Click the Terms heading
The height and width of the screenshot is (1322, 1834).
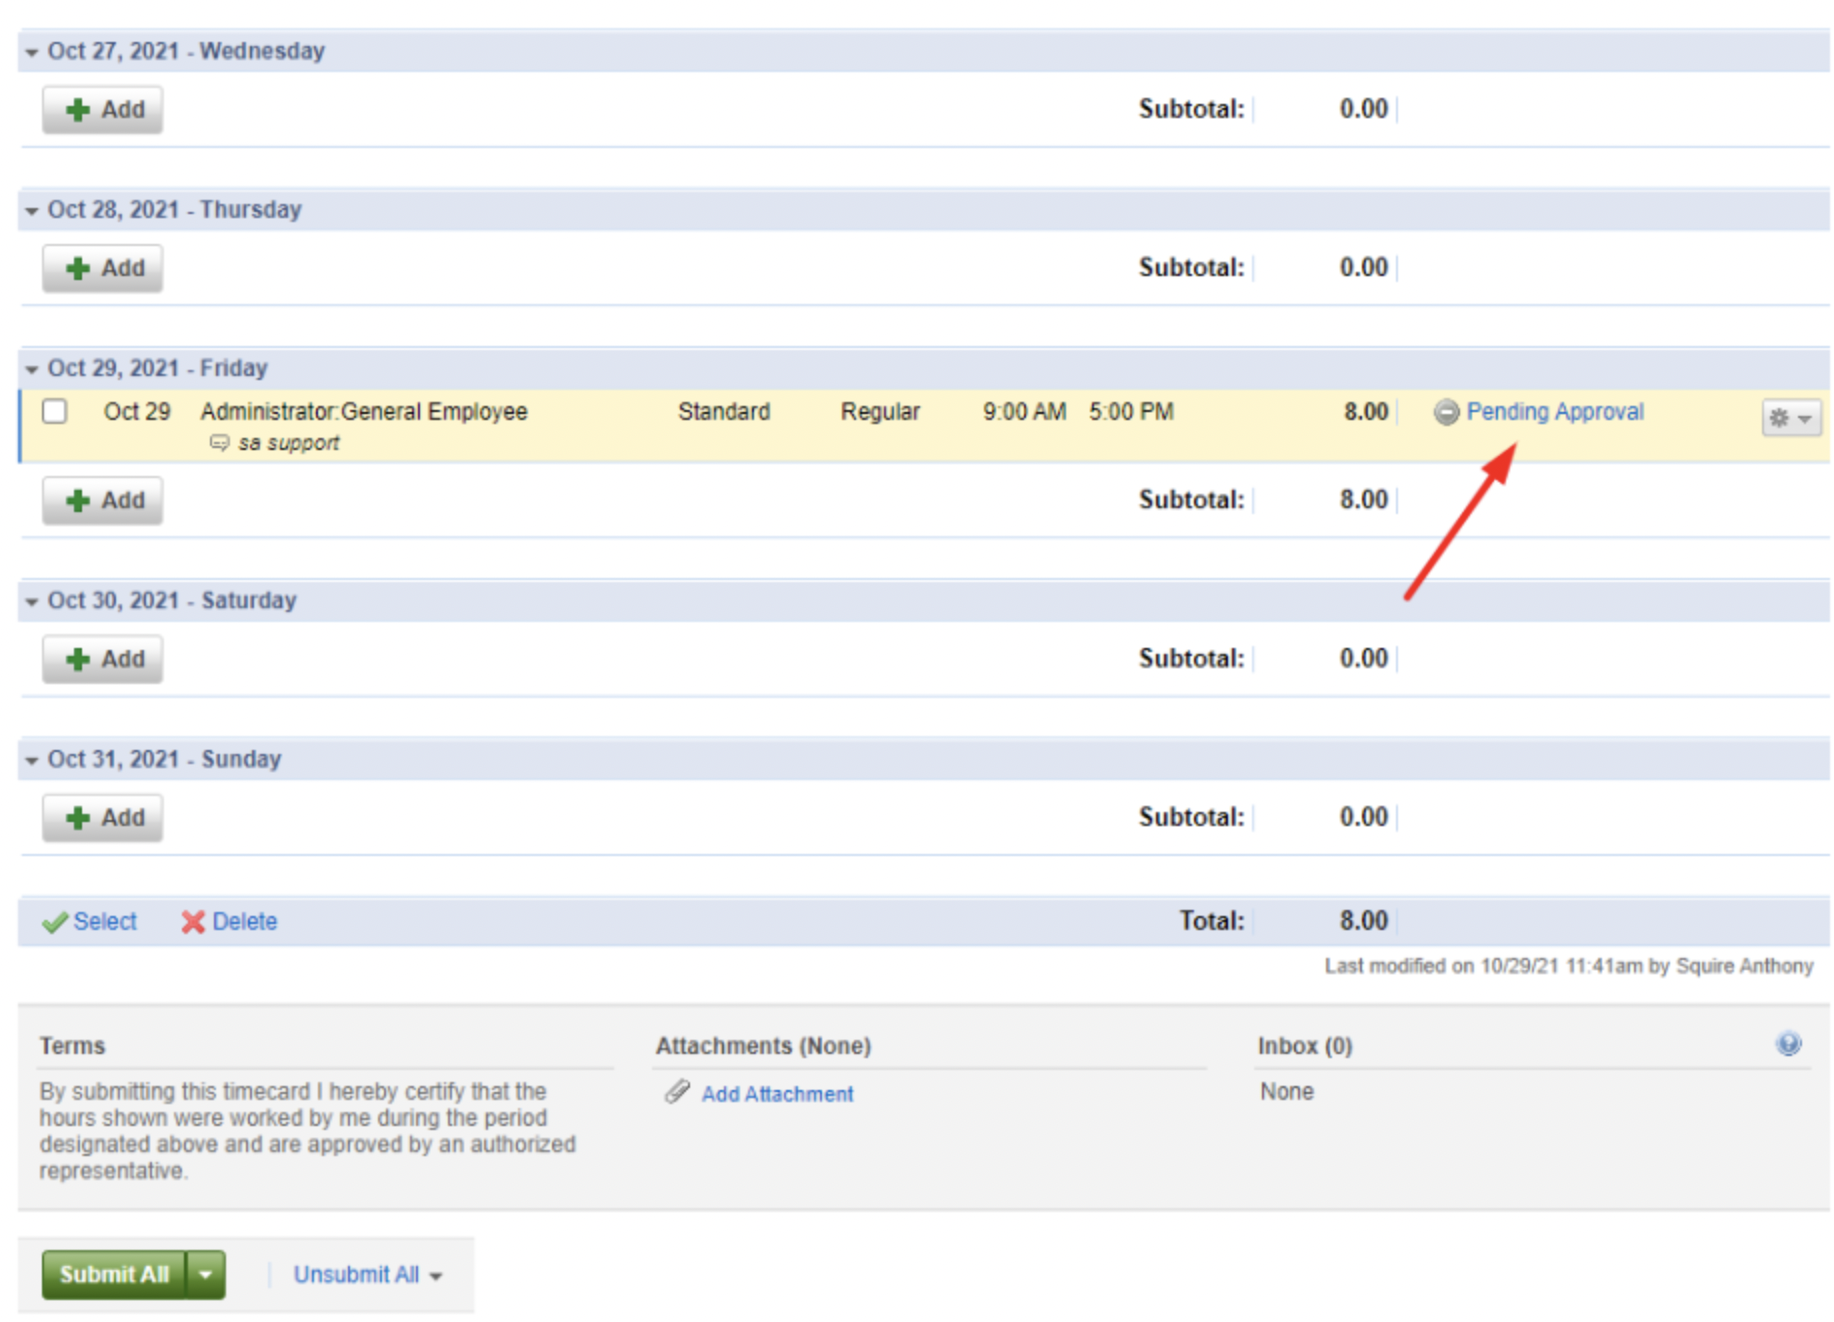click(x=72, y=1046)
